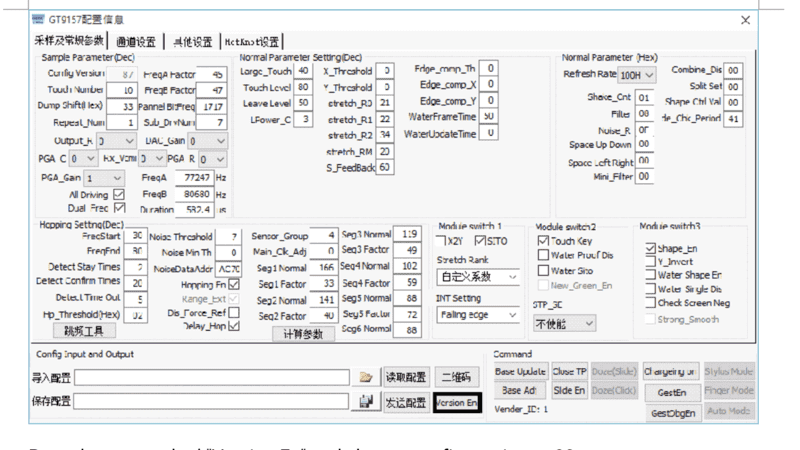Open the Output_R dropdown
Viewport: 800px width, 450px height.
pyautogui.click(x=116, y=141)
